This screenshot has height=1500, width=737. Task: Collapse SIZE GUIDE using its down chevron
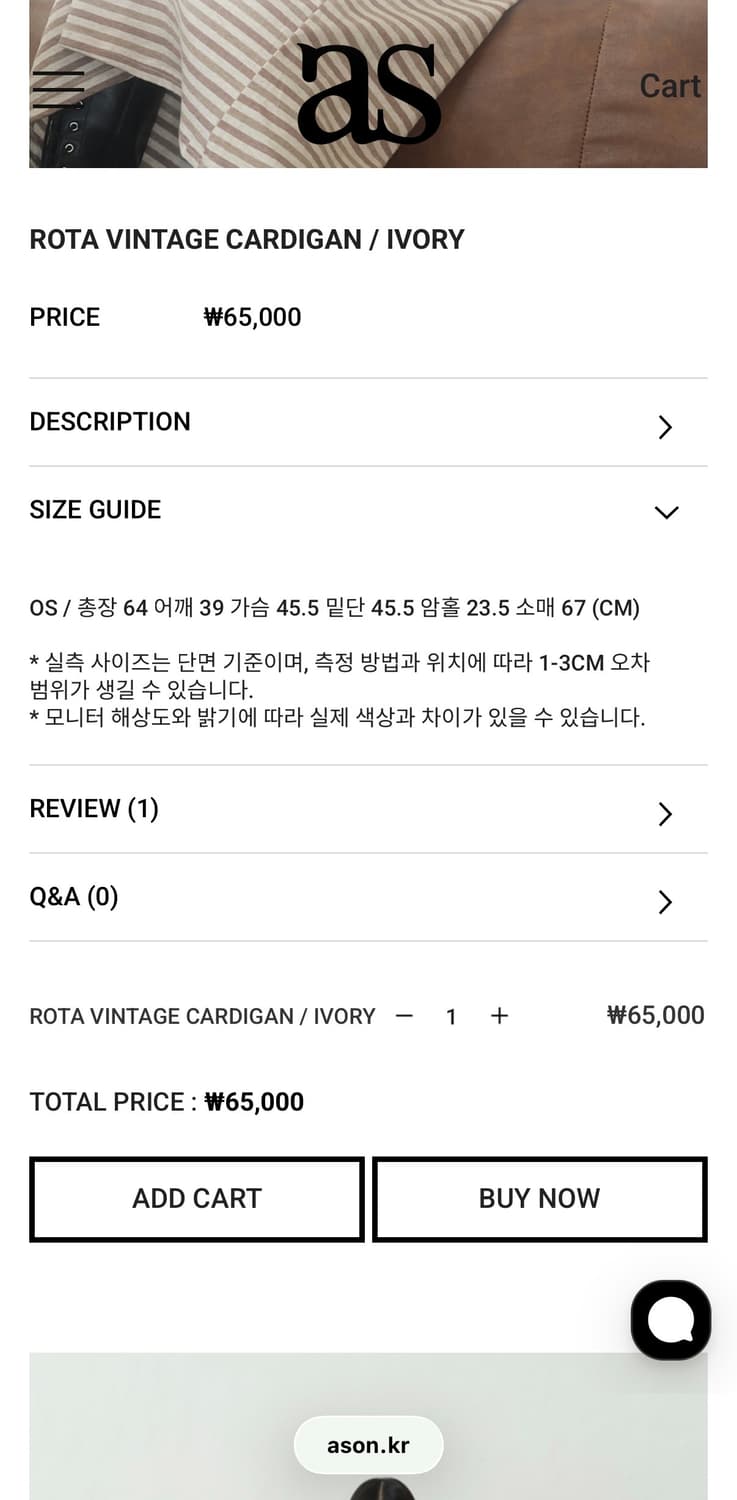666,512
